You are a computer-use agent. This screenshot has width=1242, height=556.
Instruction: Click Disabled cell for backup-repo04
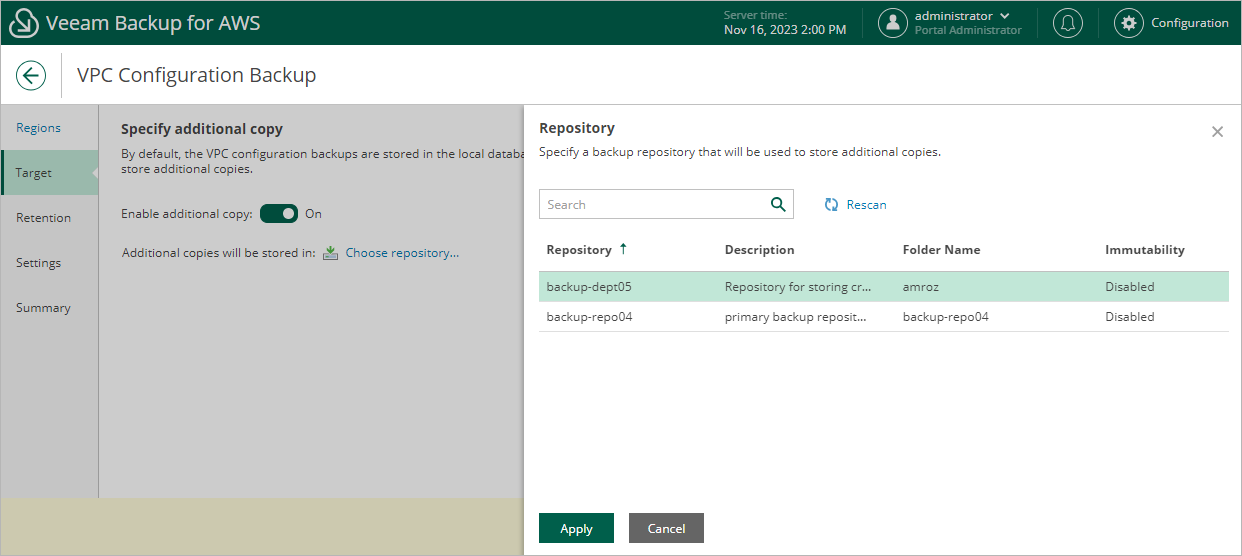point(1129,317)
